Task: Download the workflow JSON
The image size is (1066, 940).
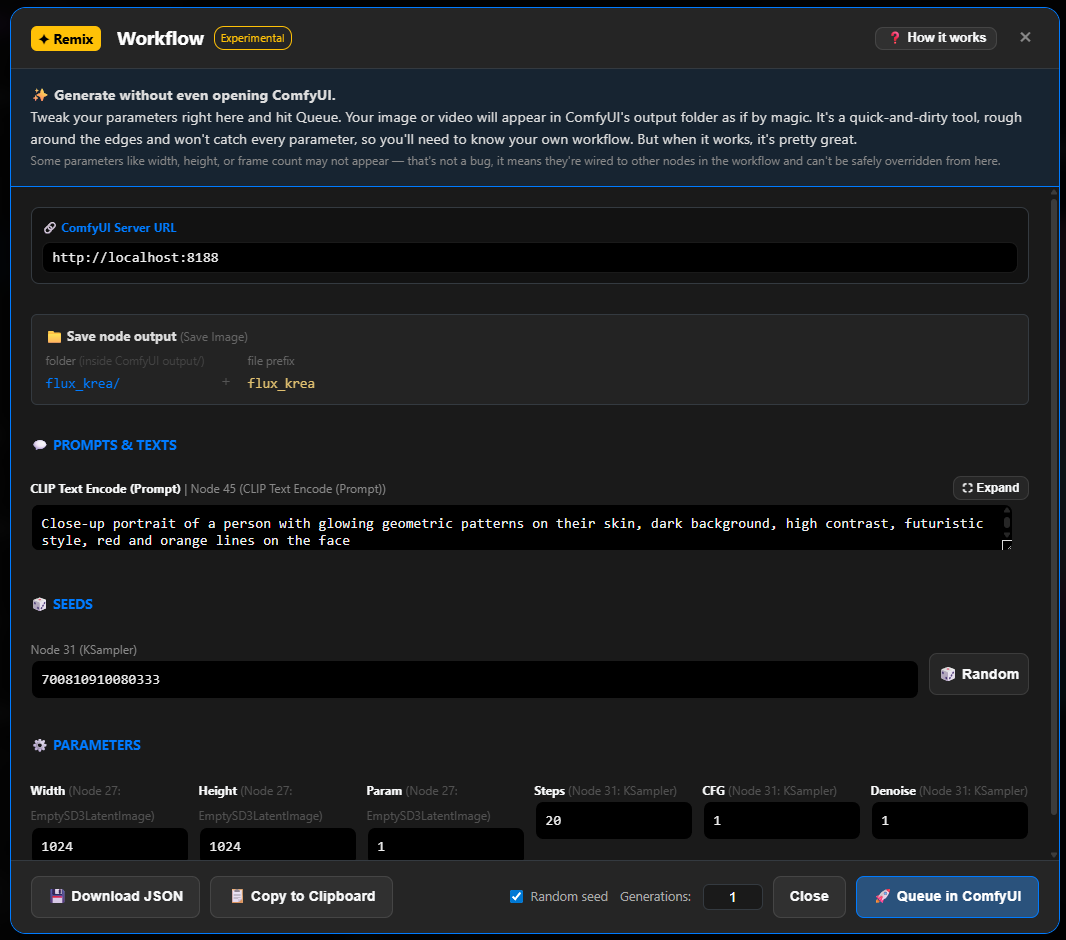Action: pyautogui.click(x=116, y=897)
